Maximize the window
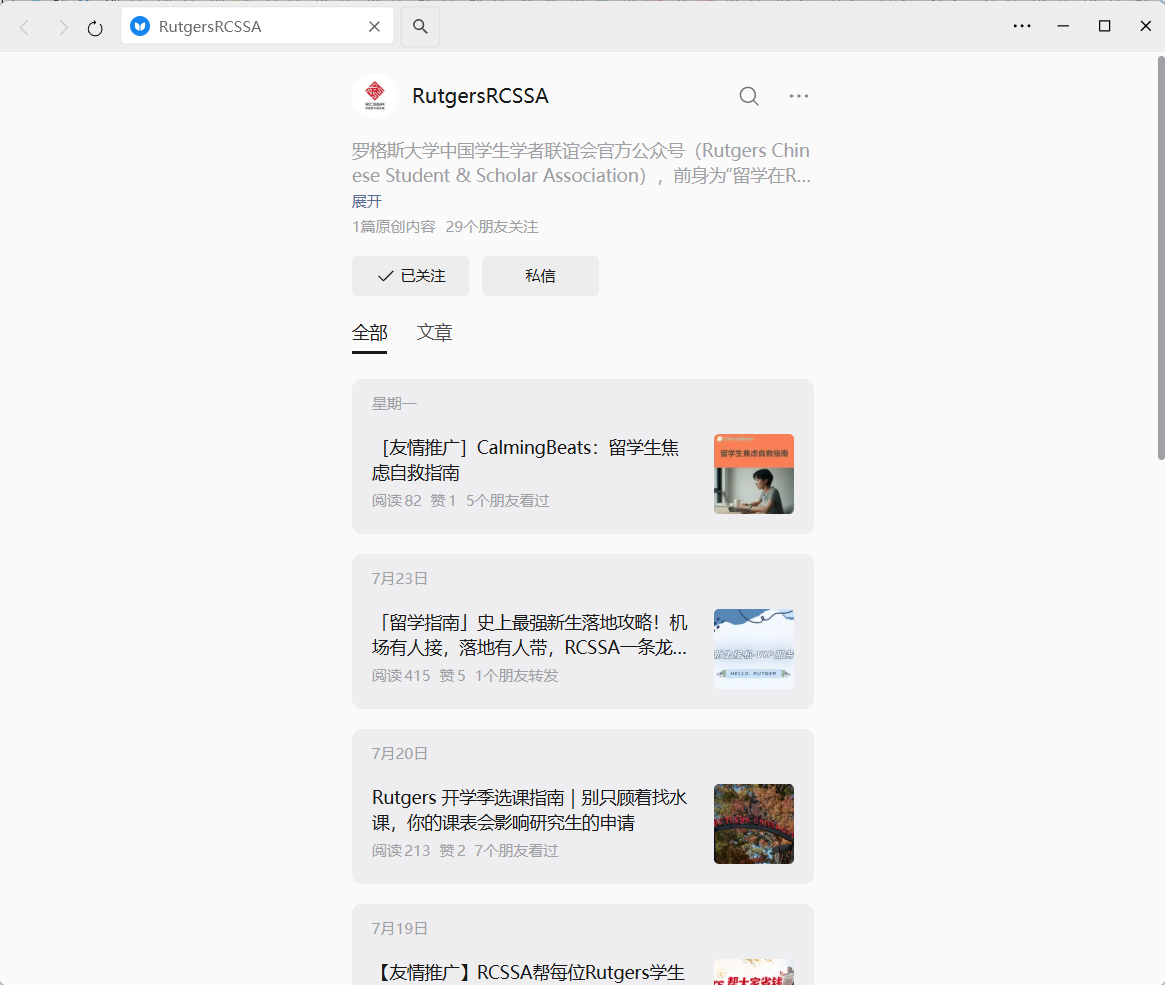This screenshot has height=985, width=1165. pyautogui.click(x=1105, y=26)
